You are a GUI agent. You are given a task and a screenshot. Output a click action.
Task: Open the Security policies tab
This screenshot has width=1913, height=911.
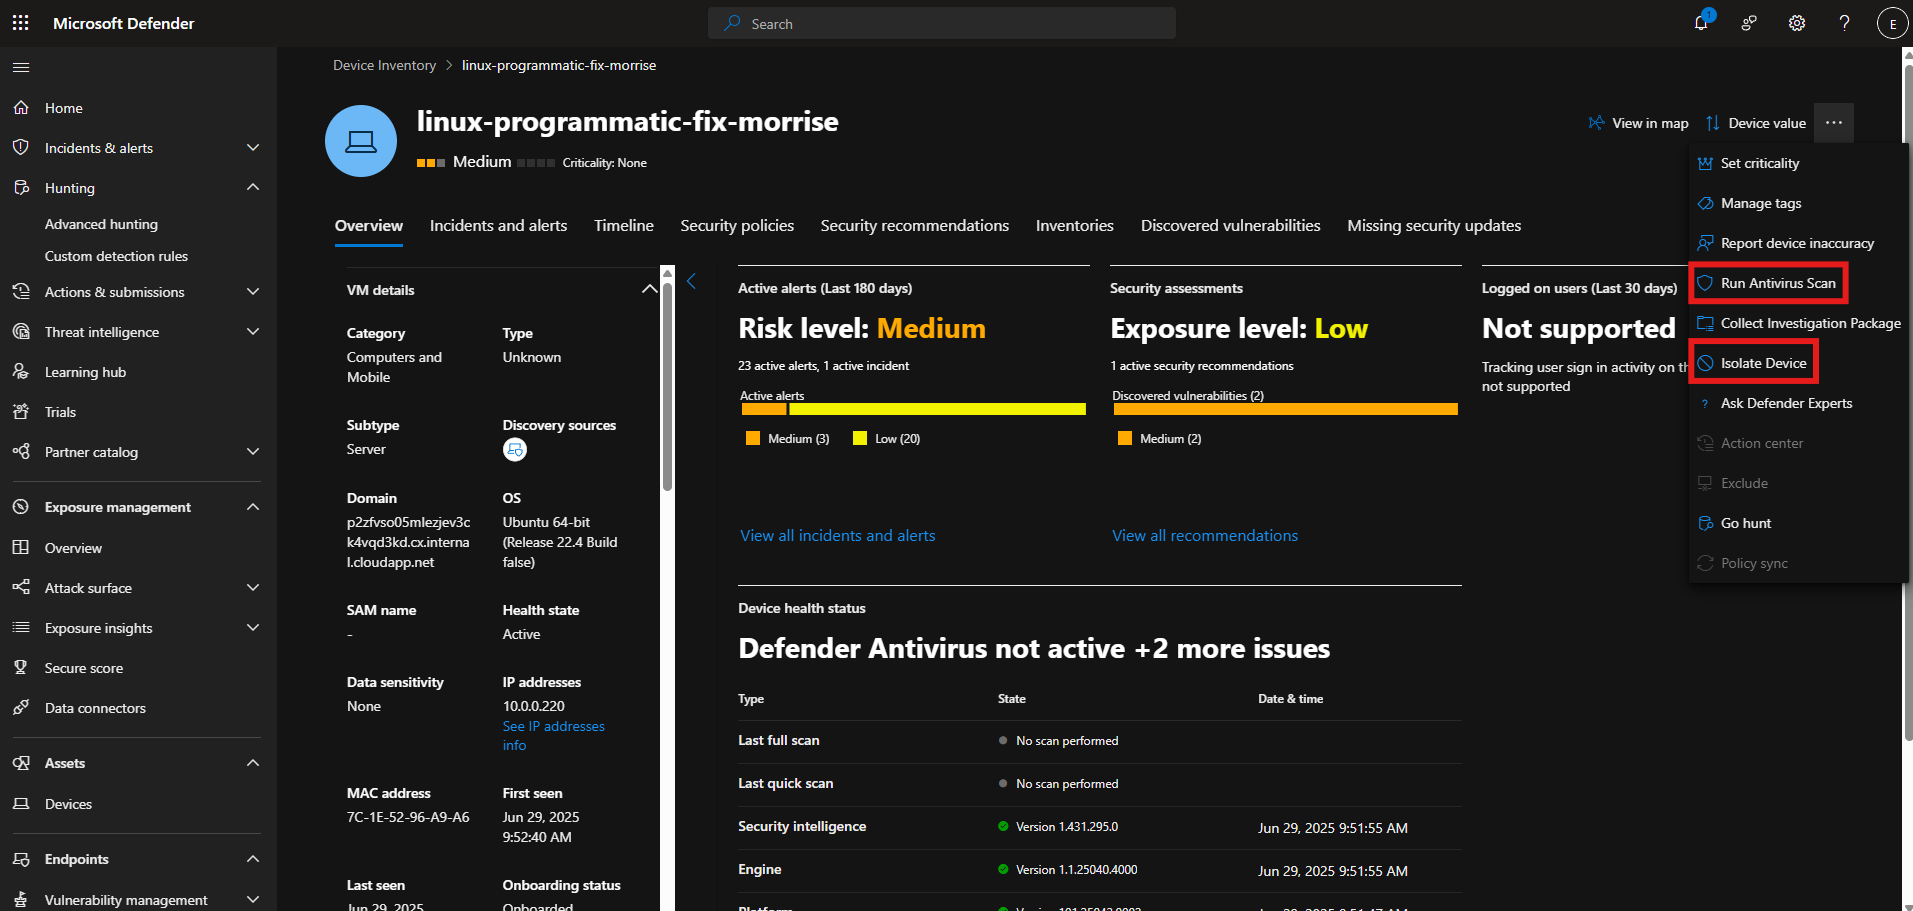(737, 226)
